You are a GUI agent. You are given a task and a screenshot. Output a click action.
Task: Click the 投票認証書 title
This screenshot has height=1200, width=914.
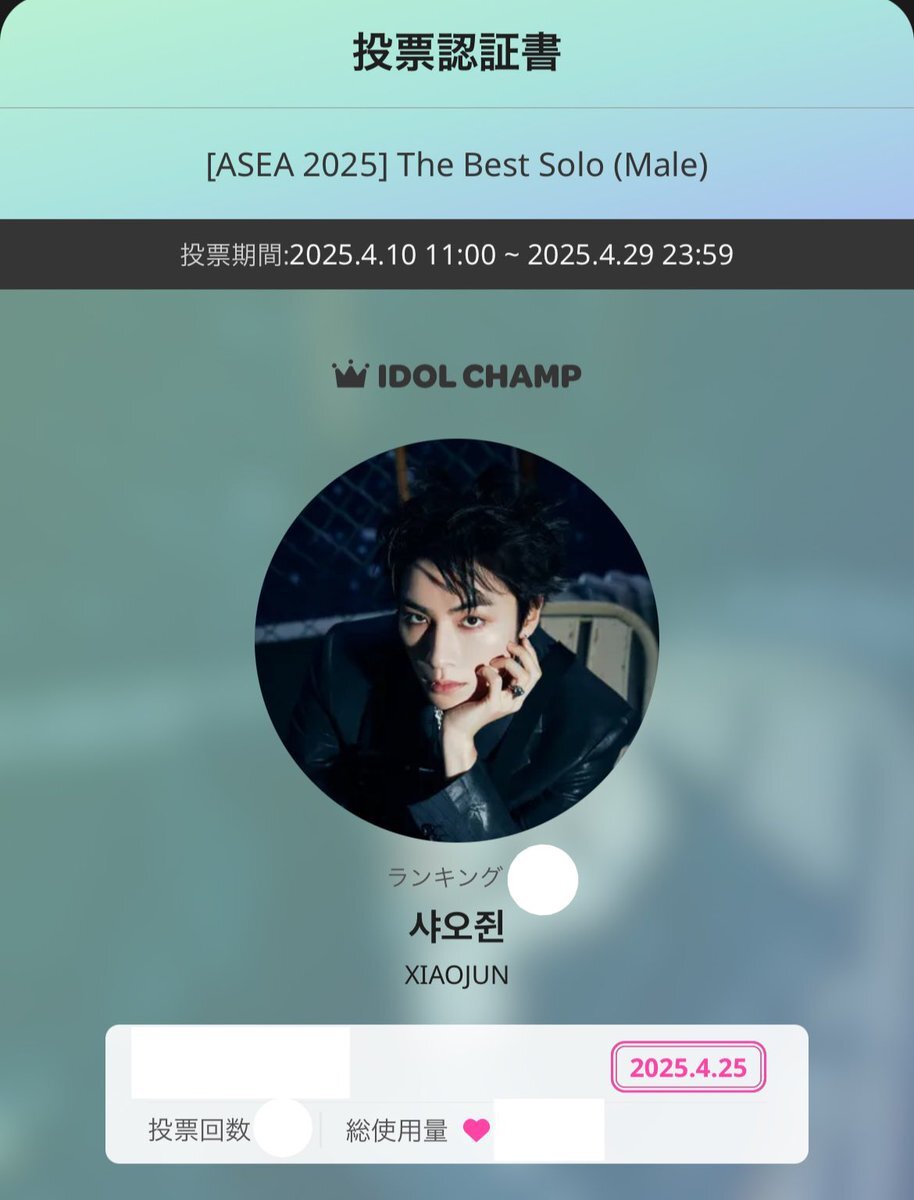point(457,52)
